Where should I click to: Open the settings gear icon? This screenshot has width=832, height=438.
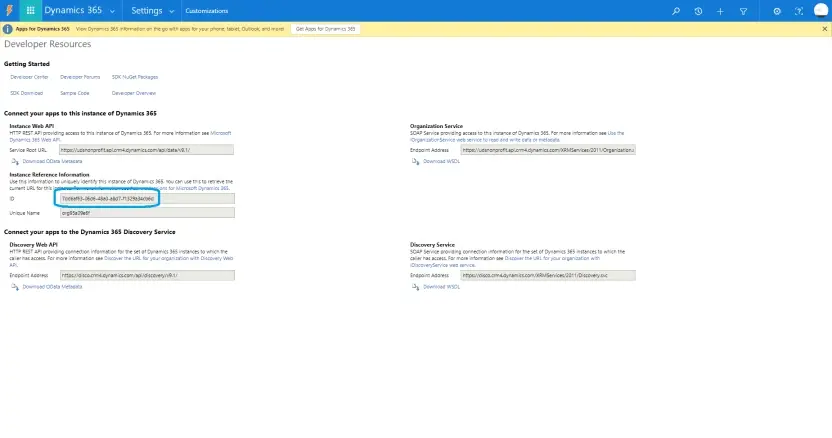click(x=777, y=11)
